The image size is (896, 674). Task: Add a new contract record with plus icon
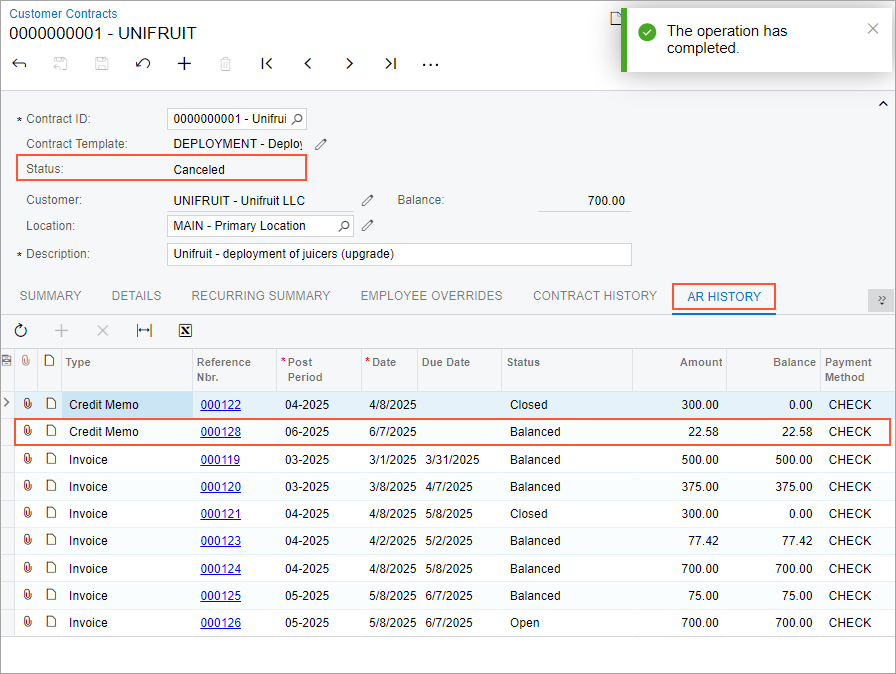tap(184, 64)
